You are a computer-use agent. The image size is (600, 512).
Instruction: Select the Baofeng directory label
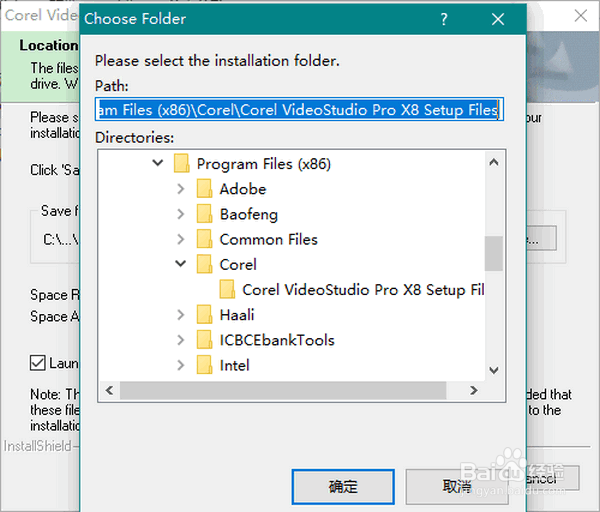(249, 215)
